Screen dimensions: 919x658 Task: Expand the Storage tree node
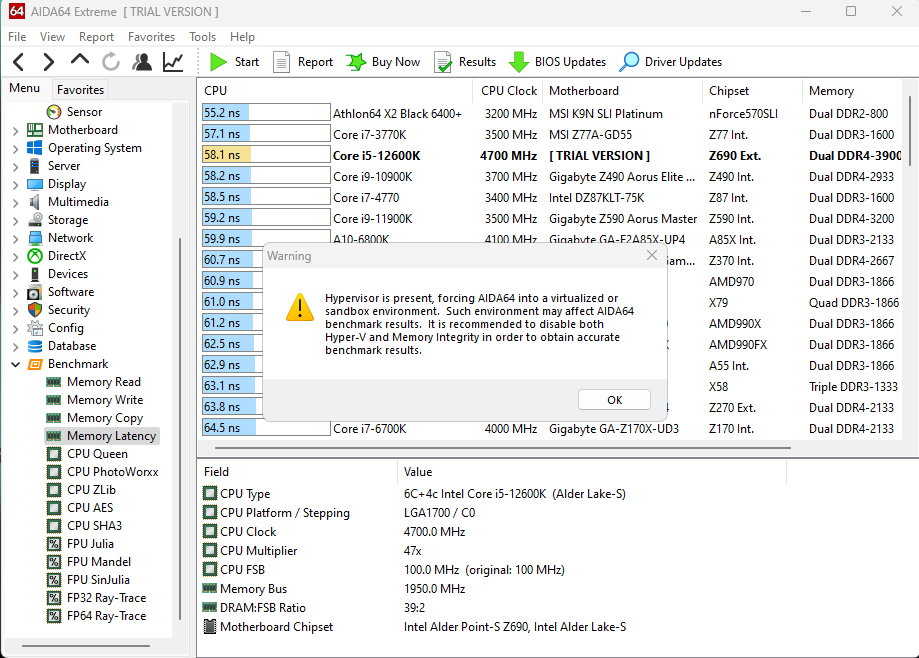point(15,220)
